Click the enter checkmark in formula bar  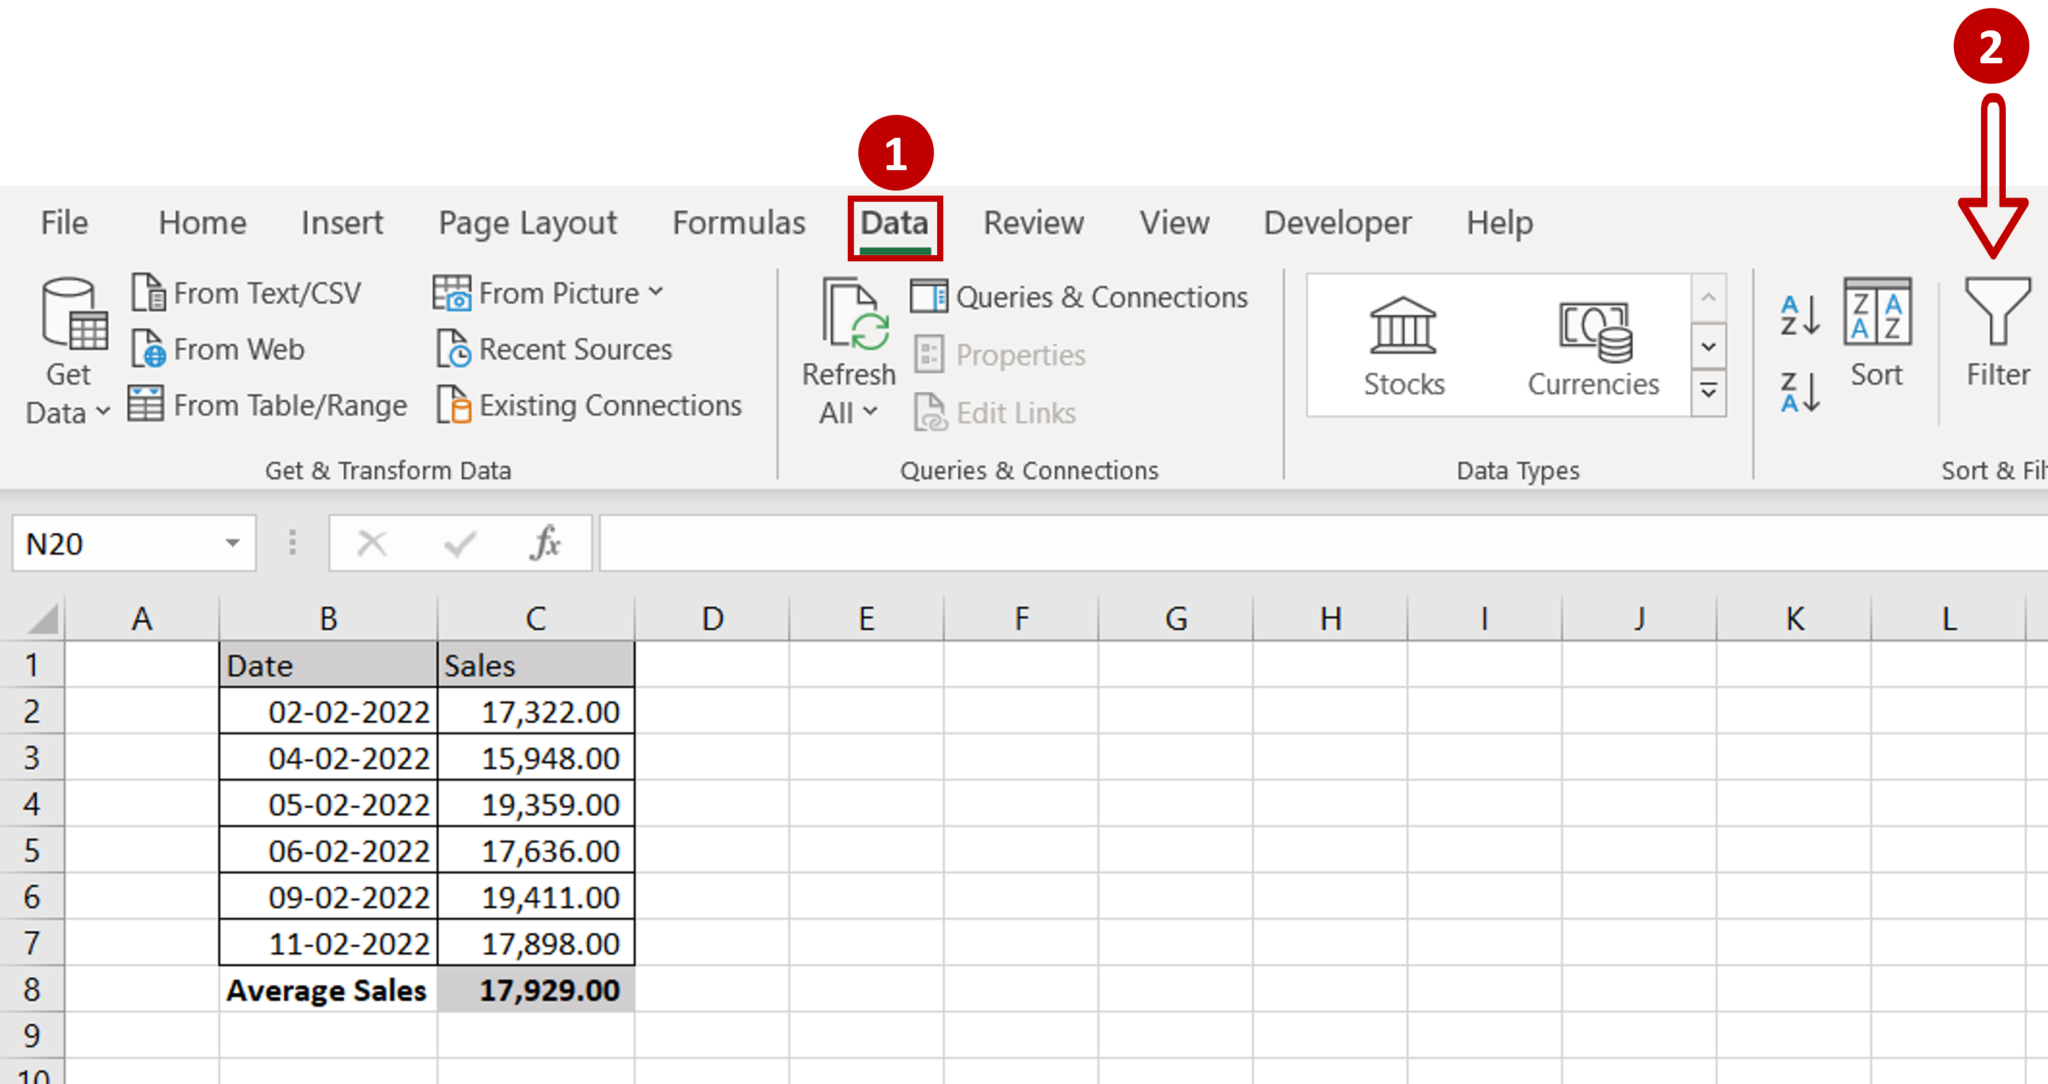click(460, 543)
